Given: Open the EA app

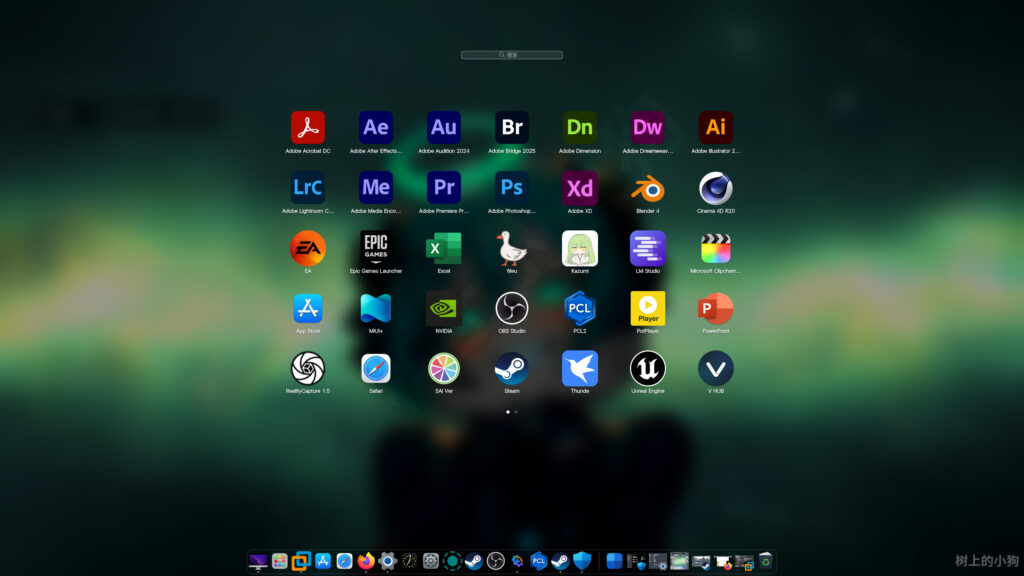Looking at the screenshot, I should 308,248.
